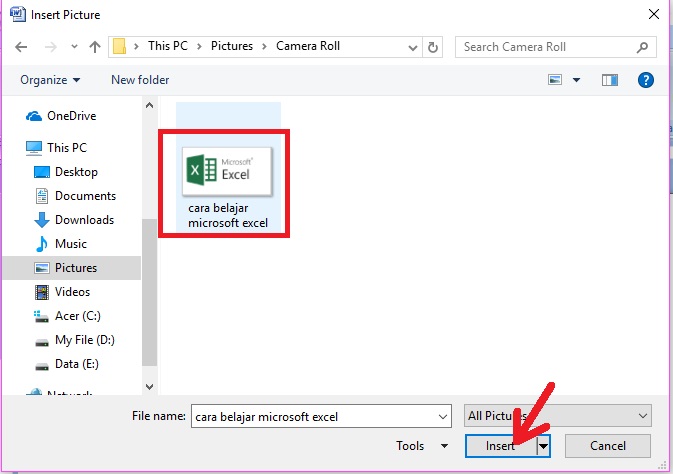Screen dimensions: 673x474
Task: Open Downloads in the sidebar
Action: [85, 220]
